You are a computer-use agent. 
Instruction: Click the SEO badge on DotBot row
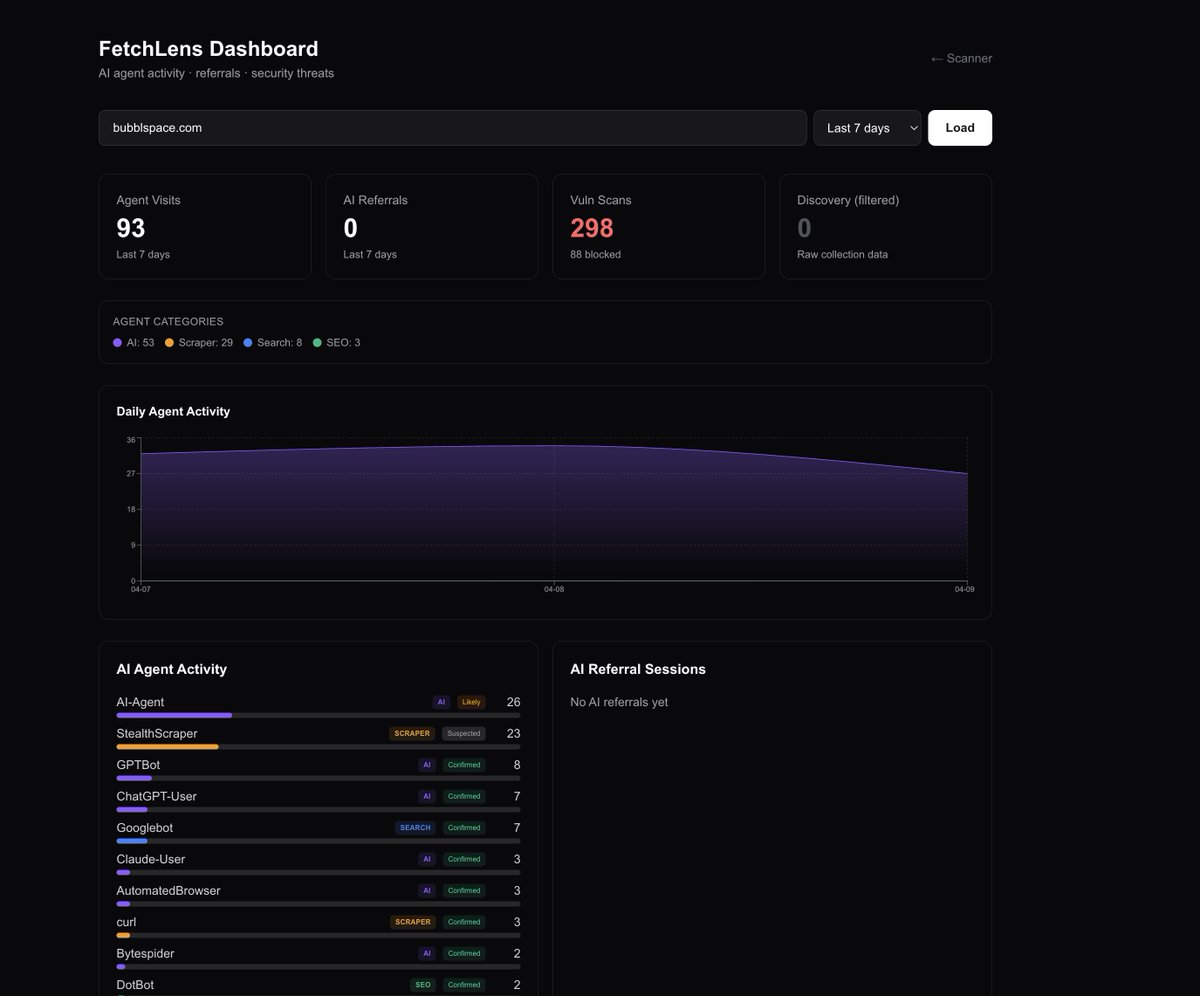(x=423, y=985)
